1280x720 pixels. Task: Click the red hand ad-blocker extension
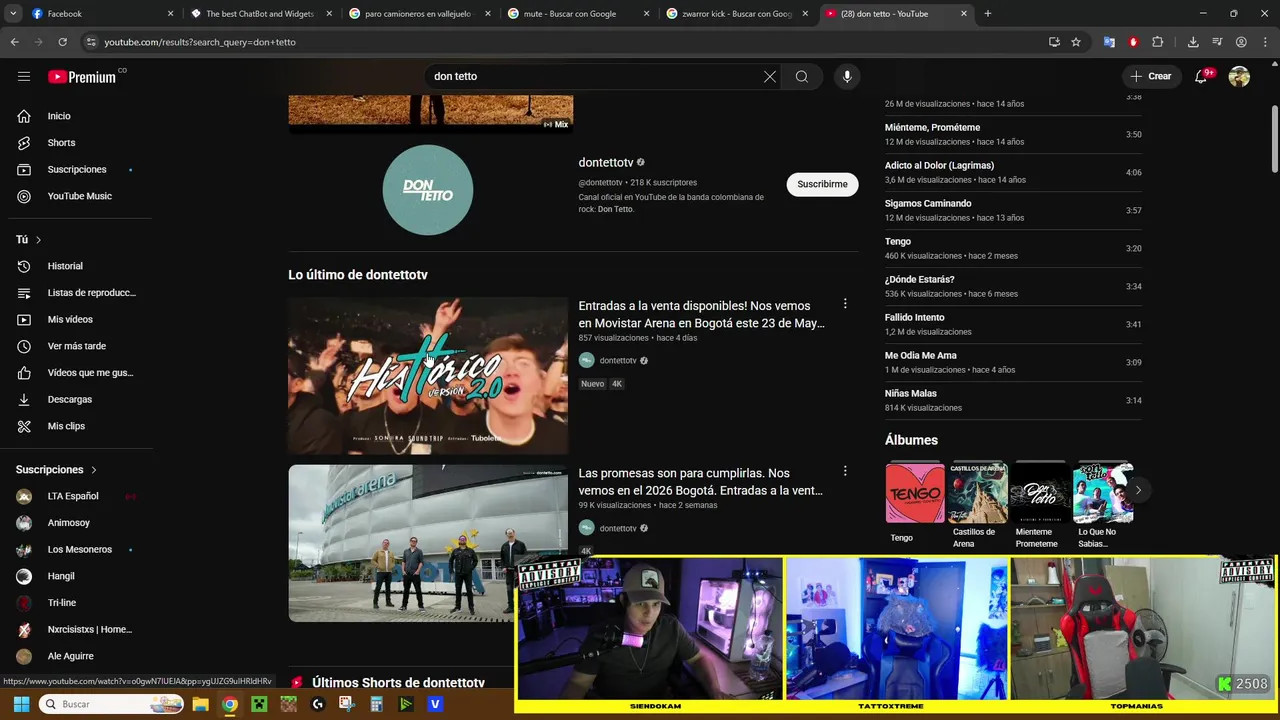(1133, 42)
